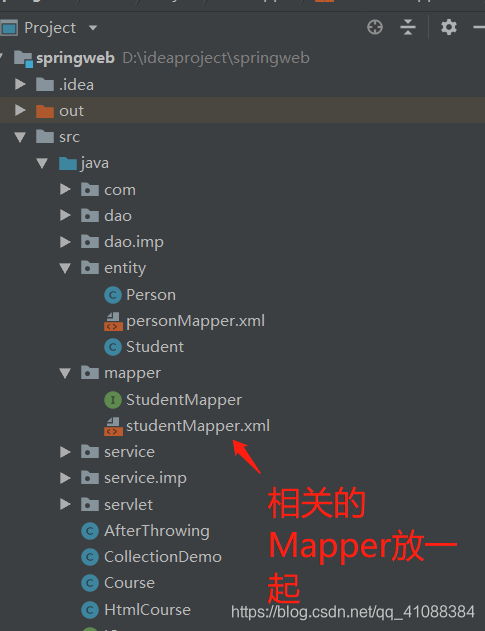
Task: Click the AfterThrowing class icon
Action: point(90,531)
